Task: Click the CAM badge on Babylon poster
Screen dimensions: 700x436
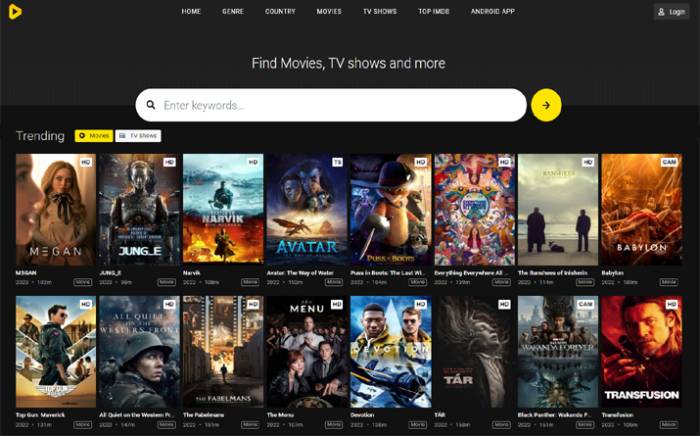Action: point(669,162)
